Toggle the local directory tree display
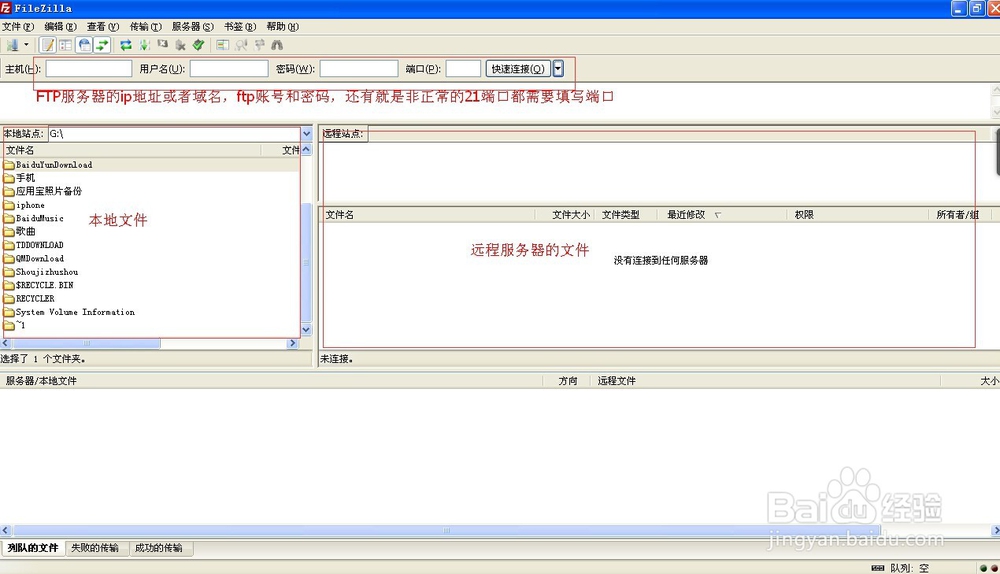Image resolution: width=1000 pixels, height=574 pixels. 66,45
